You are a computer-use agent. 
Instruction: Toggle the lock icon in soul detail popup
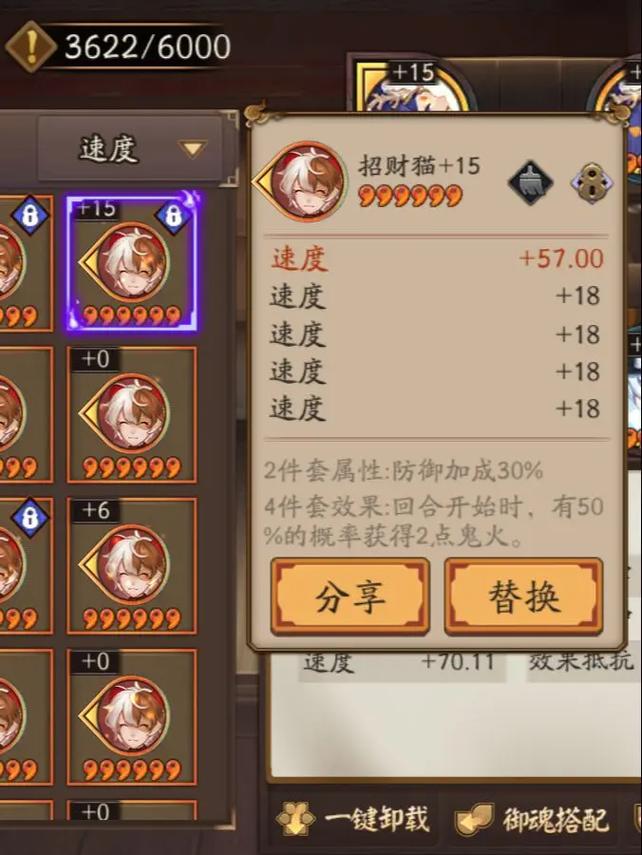click(592, 183)
